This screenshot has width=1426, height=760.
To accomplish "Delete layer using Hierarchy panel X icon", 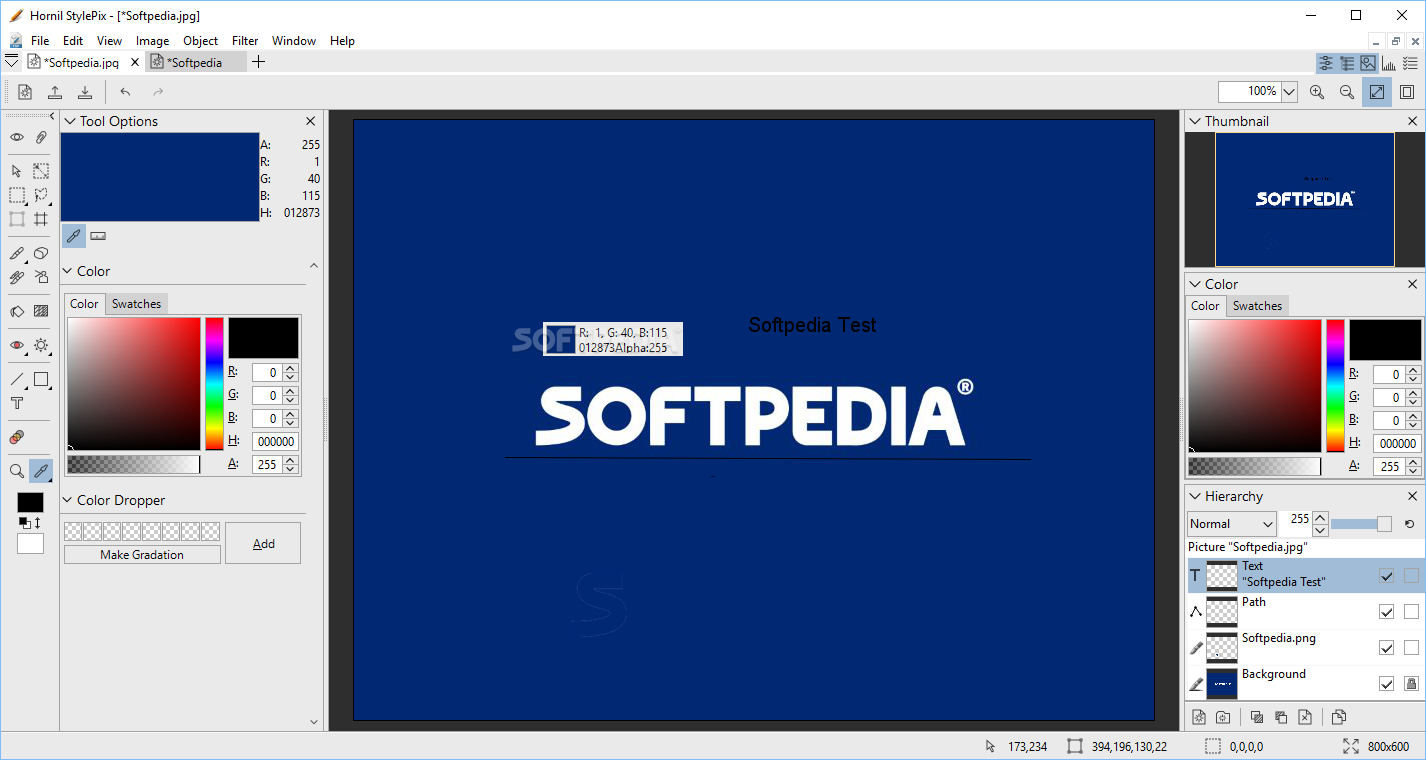I will pos(1305,717).
